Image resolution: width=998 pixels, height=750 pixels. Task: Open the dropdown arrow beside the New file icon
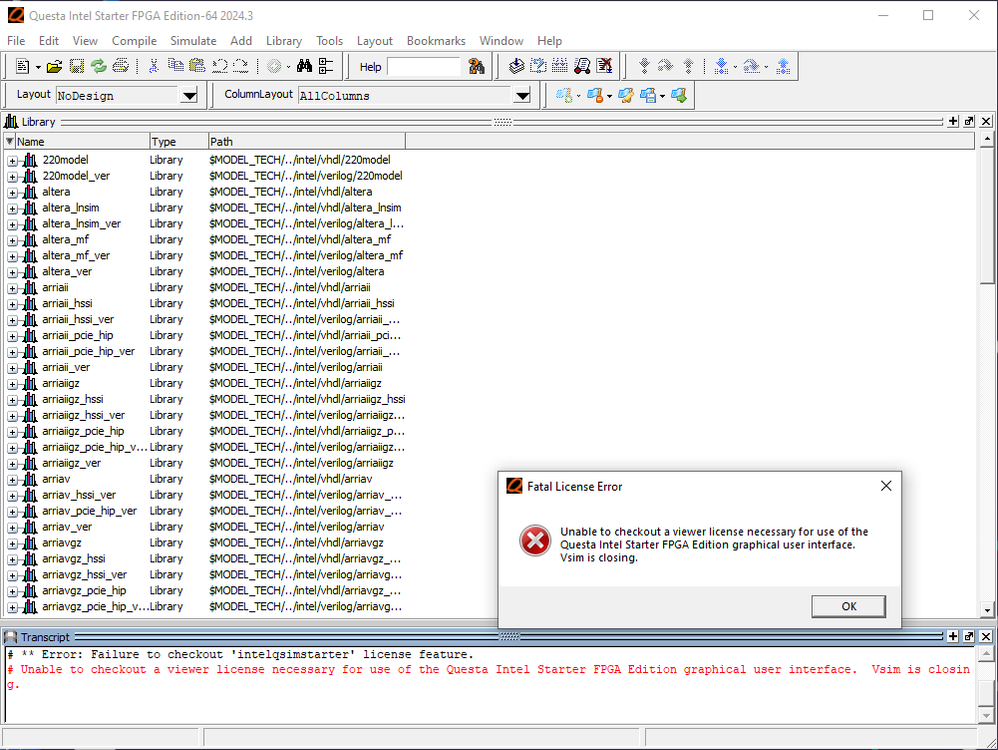(x=38, y=67)
